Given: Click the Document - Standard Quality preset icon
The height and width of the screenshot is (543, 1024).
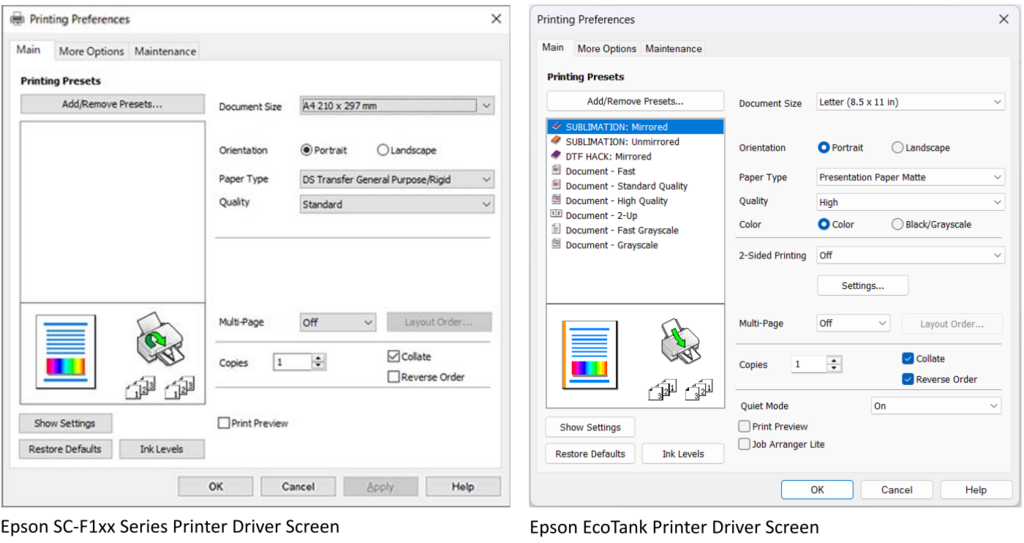Looking at the screenshot, I should point(556,186).
